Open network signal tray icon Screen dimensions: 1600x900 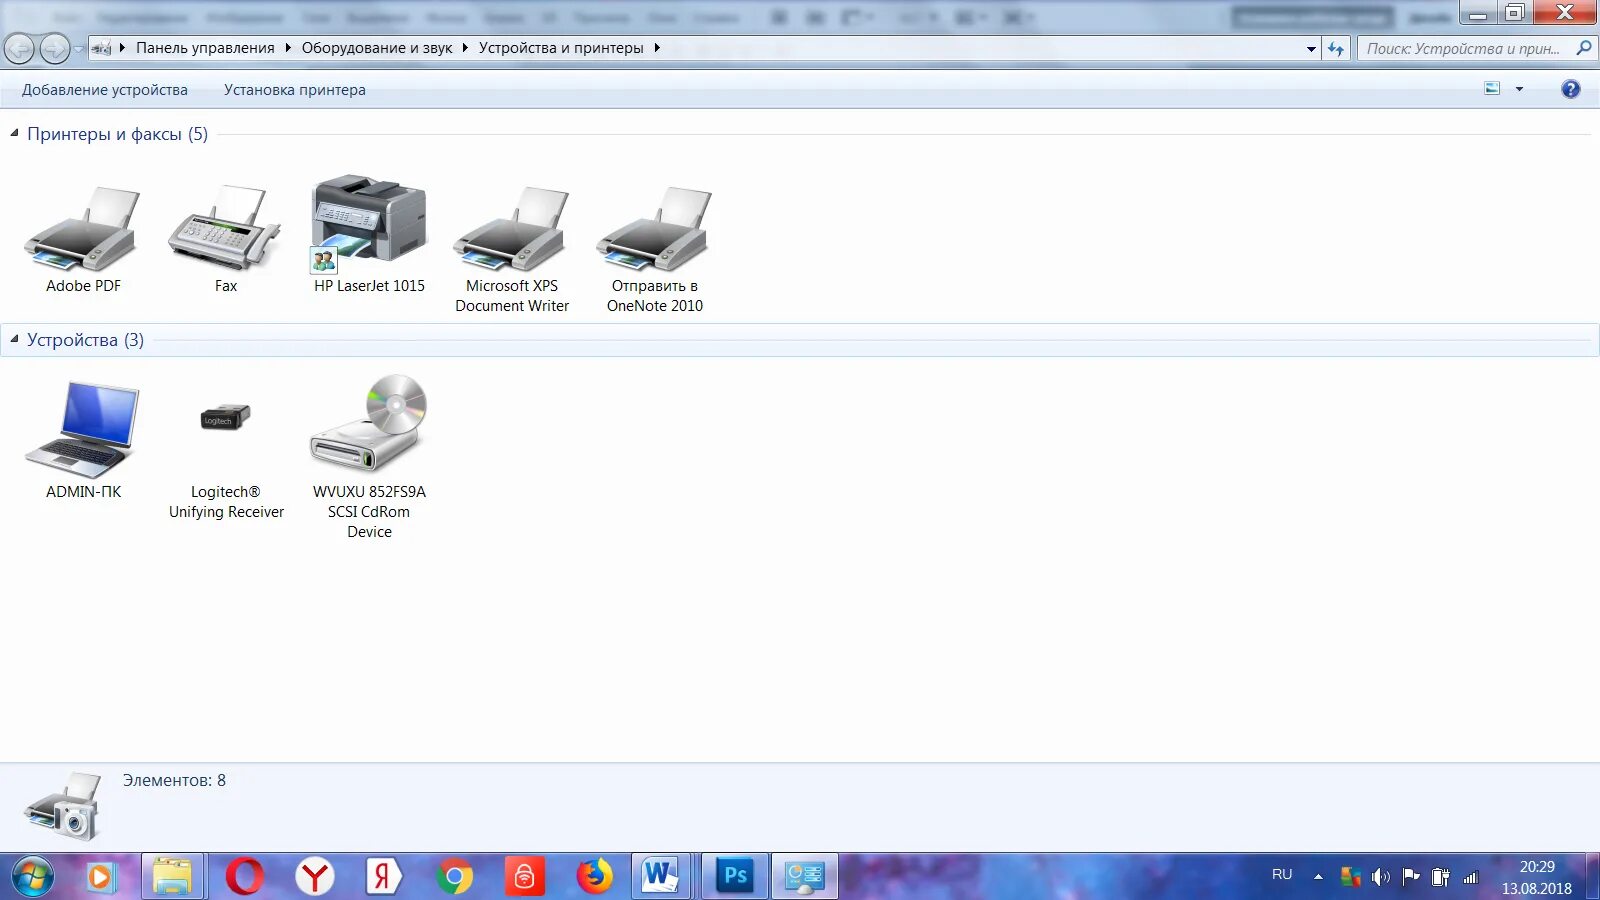(x=1470, y=878)
